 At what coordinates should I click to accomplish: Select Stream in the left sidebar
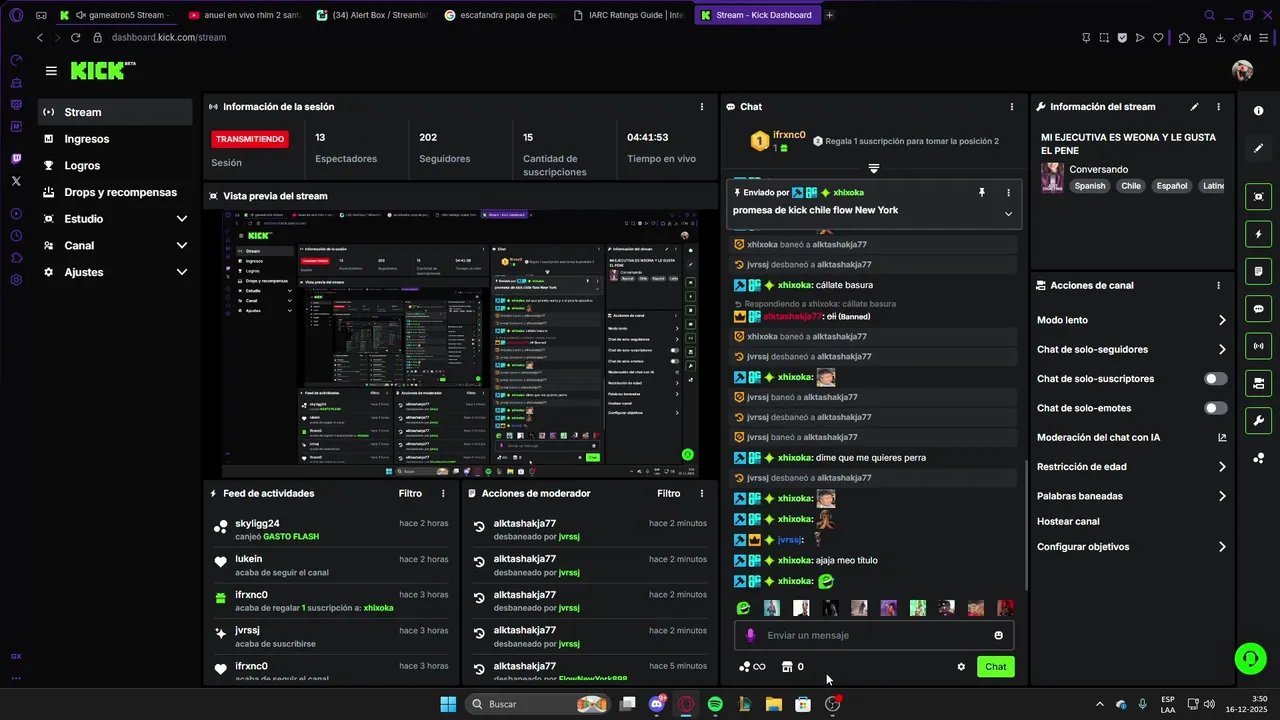pyautogui.click(x=116, y=112)
